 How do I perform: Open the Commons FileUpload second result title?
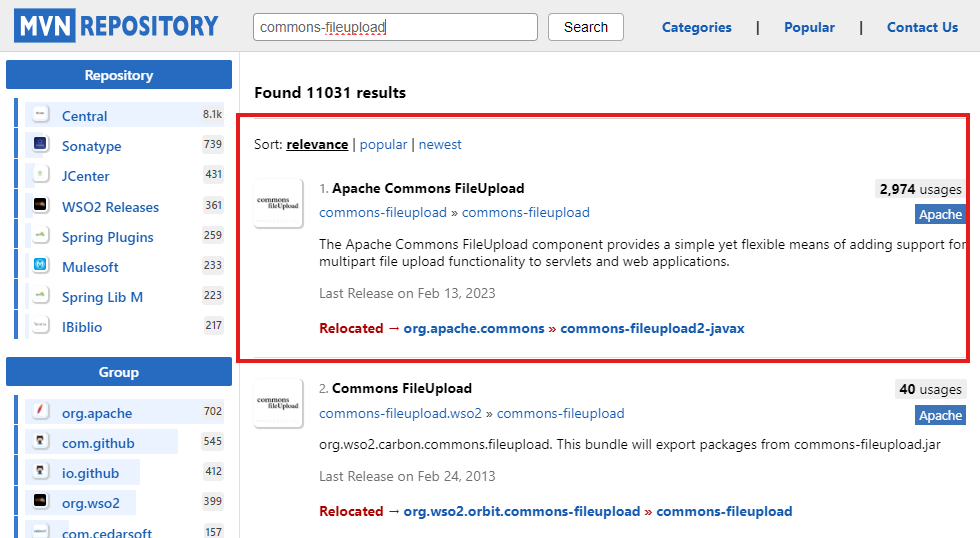click(402, 388)
